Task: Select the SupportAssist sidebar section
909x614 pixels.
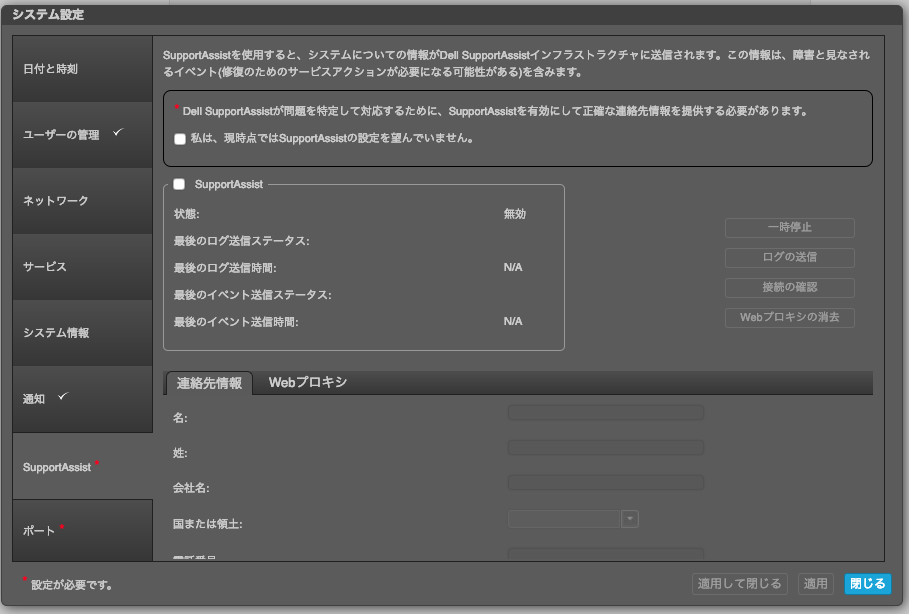Action: (x=82, y=467)
